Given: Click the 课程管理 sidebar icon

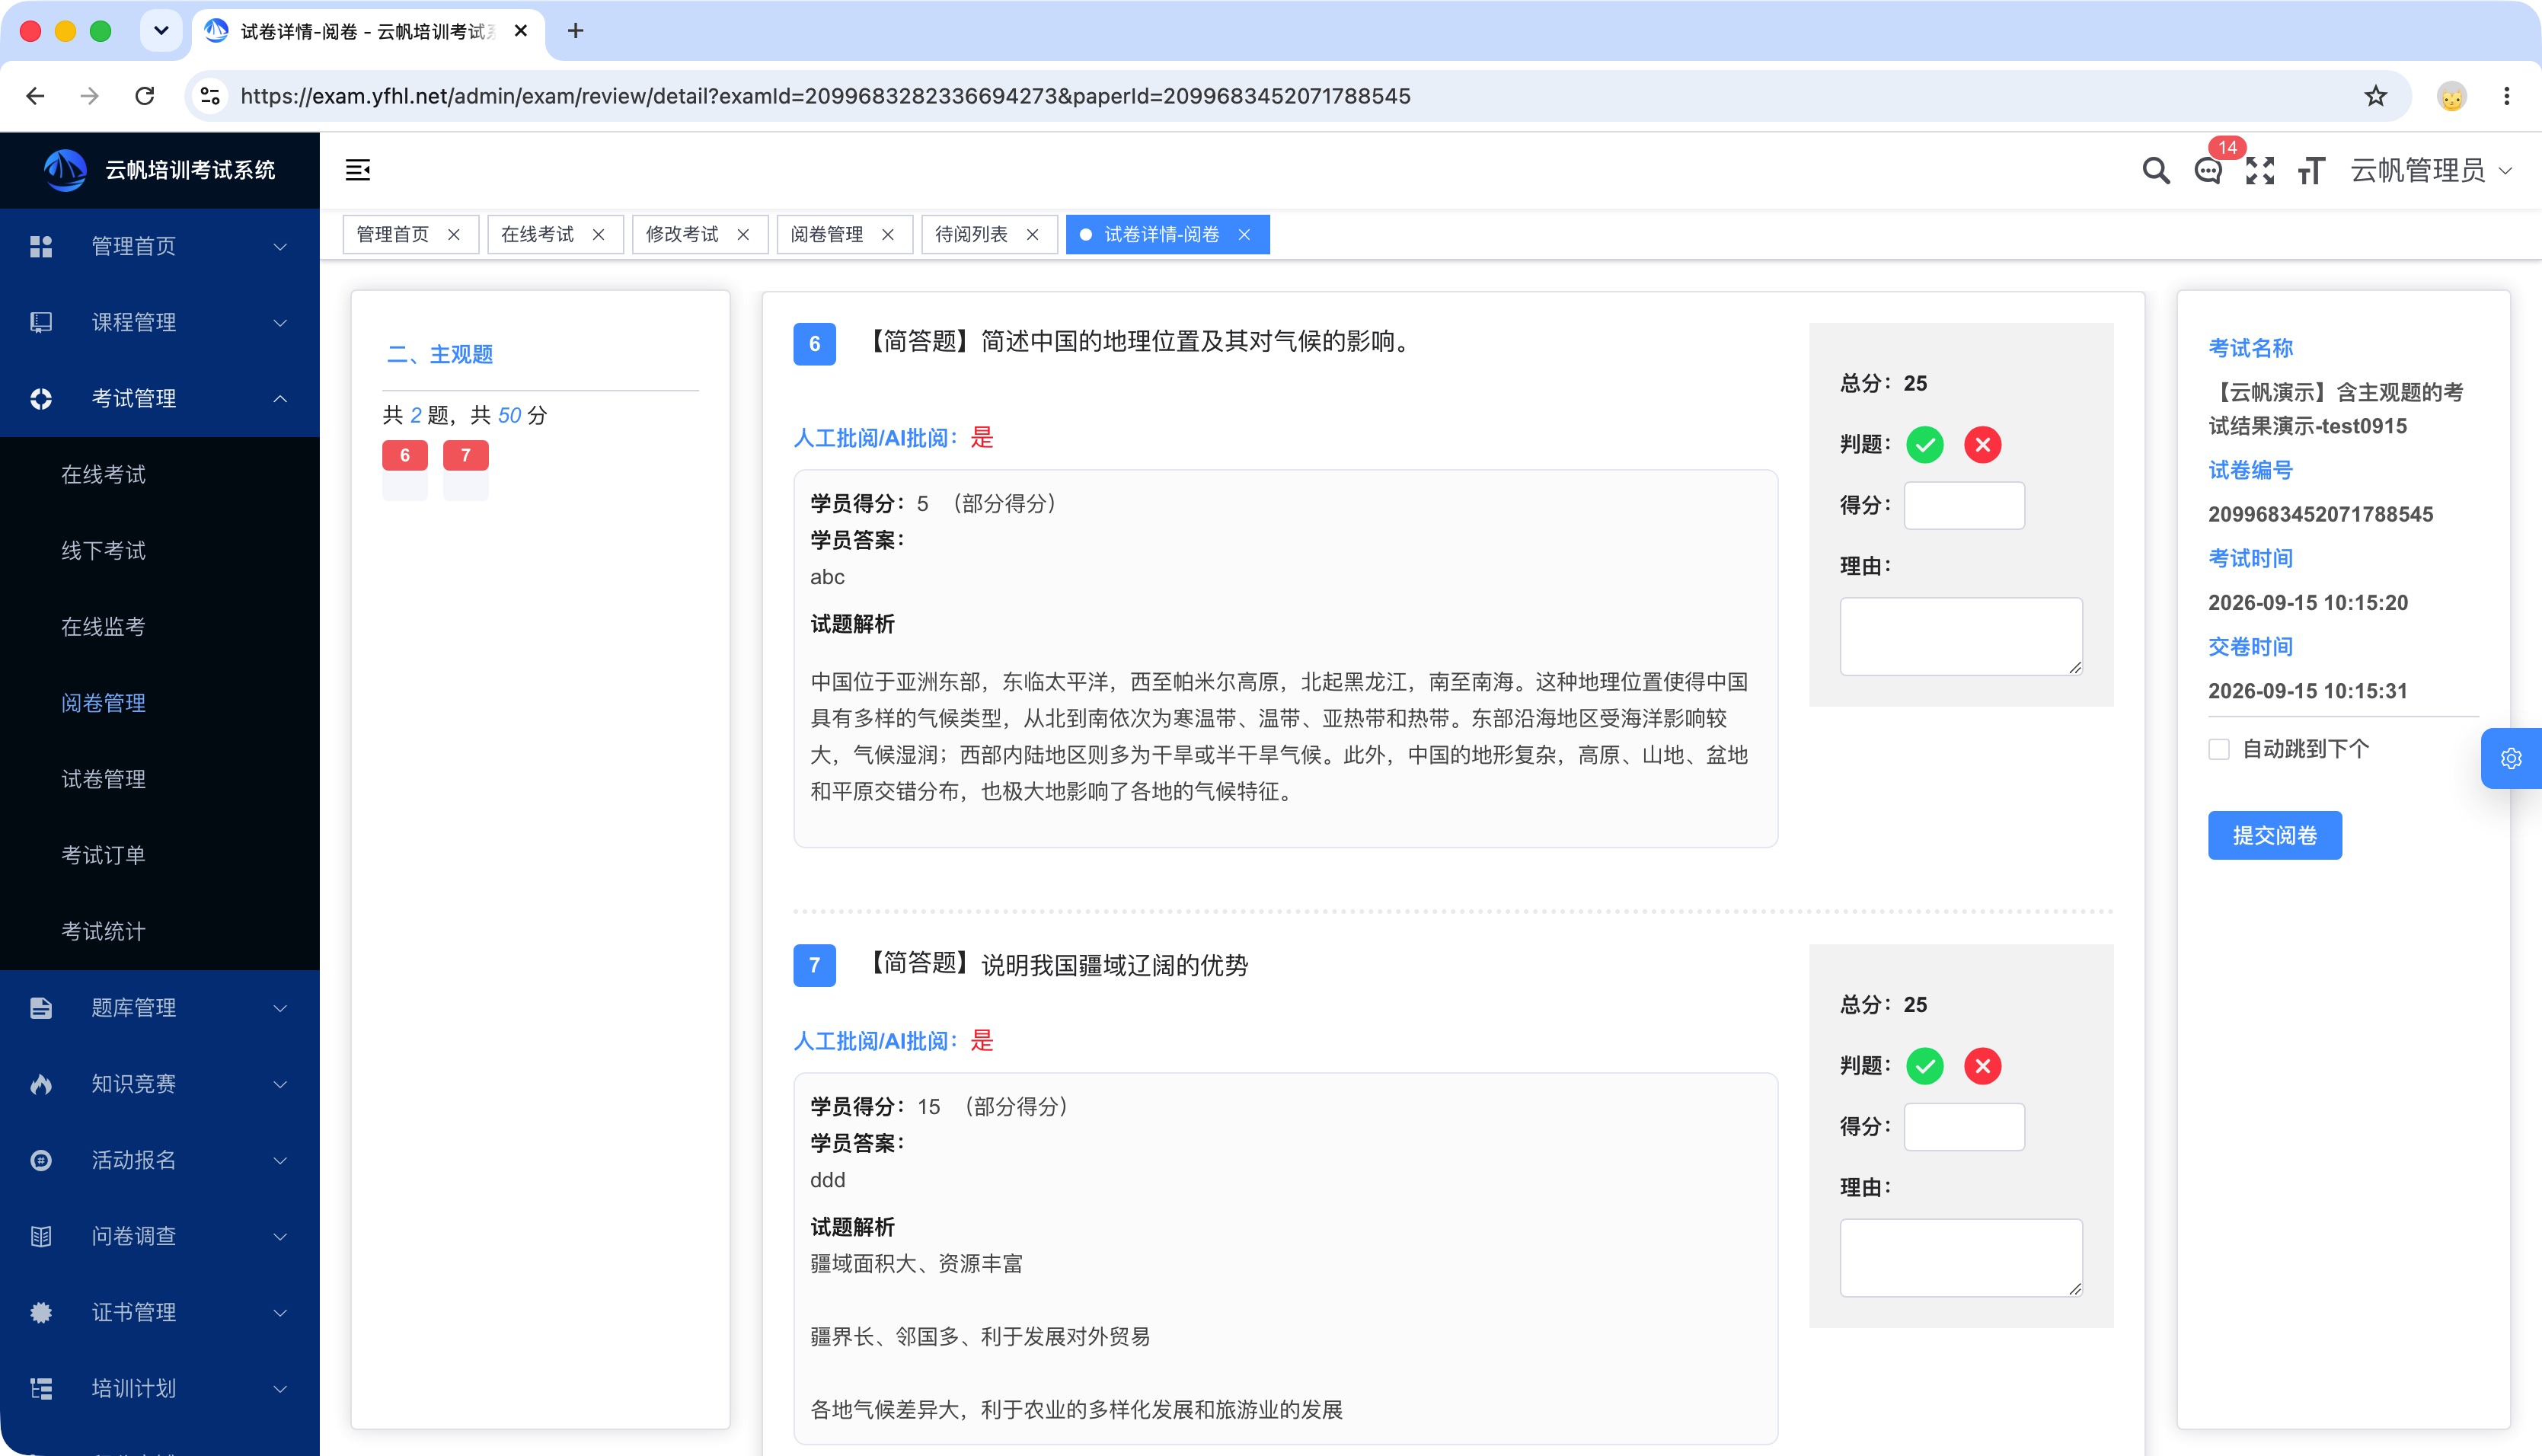Looking at the screenshot, I should [x=41, y=322].
